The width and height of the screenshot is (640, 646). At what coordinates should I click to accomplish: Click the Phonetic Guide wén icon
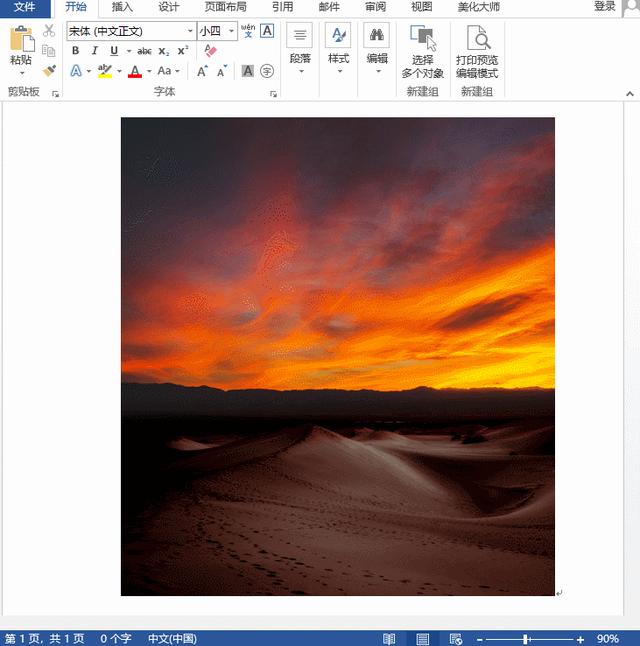click(248, 30)
